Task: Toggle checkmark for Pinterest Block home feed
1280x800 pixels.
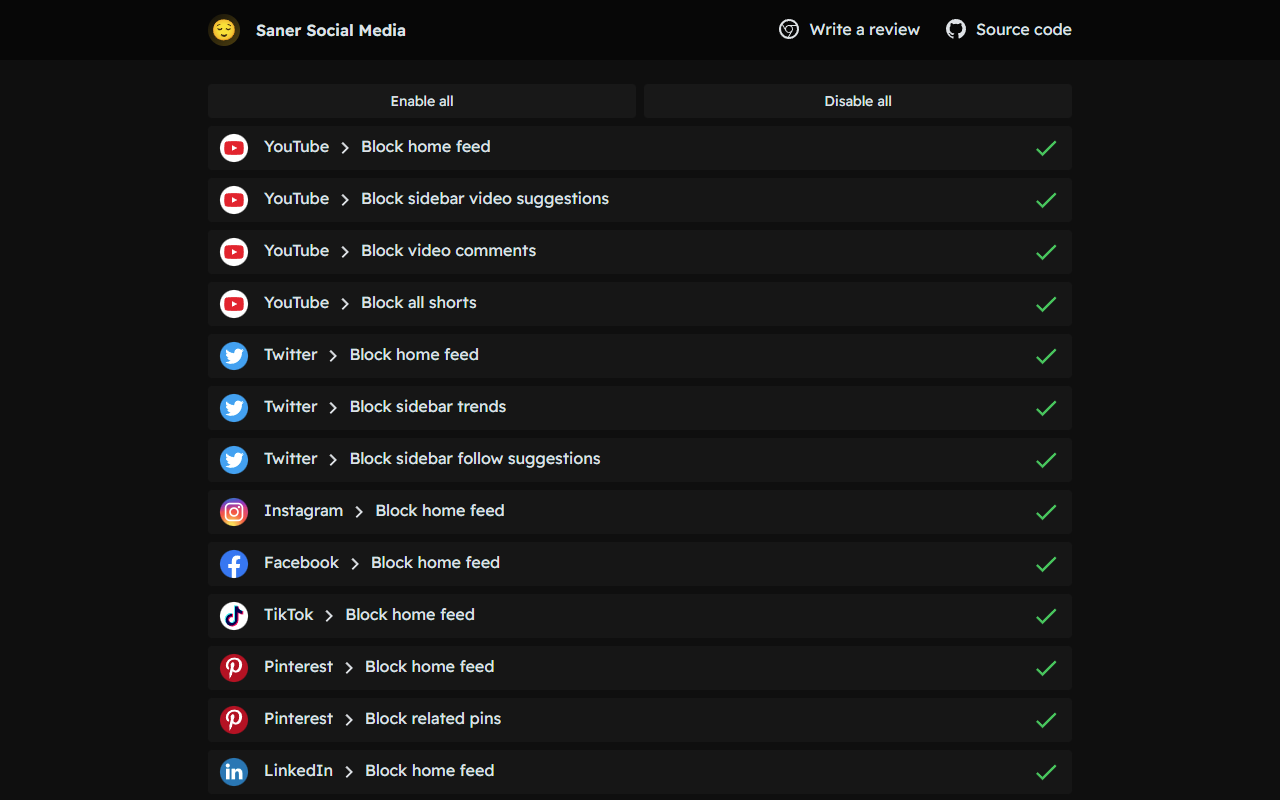Action: tap(1046, 668)
